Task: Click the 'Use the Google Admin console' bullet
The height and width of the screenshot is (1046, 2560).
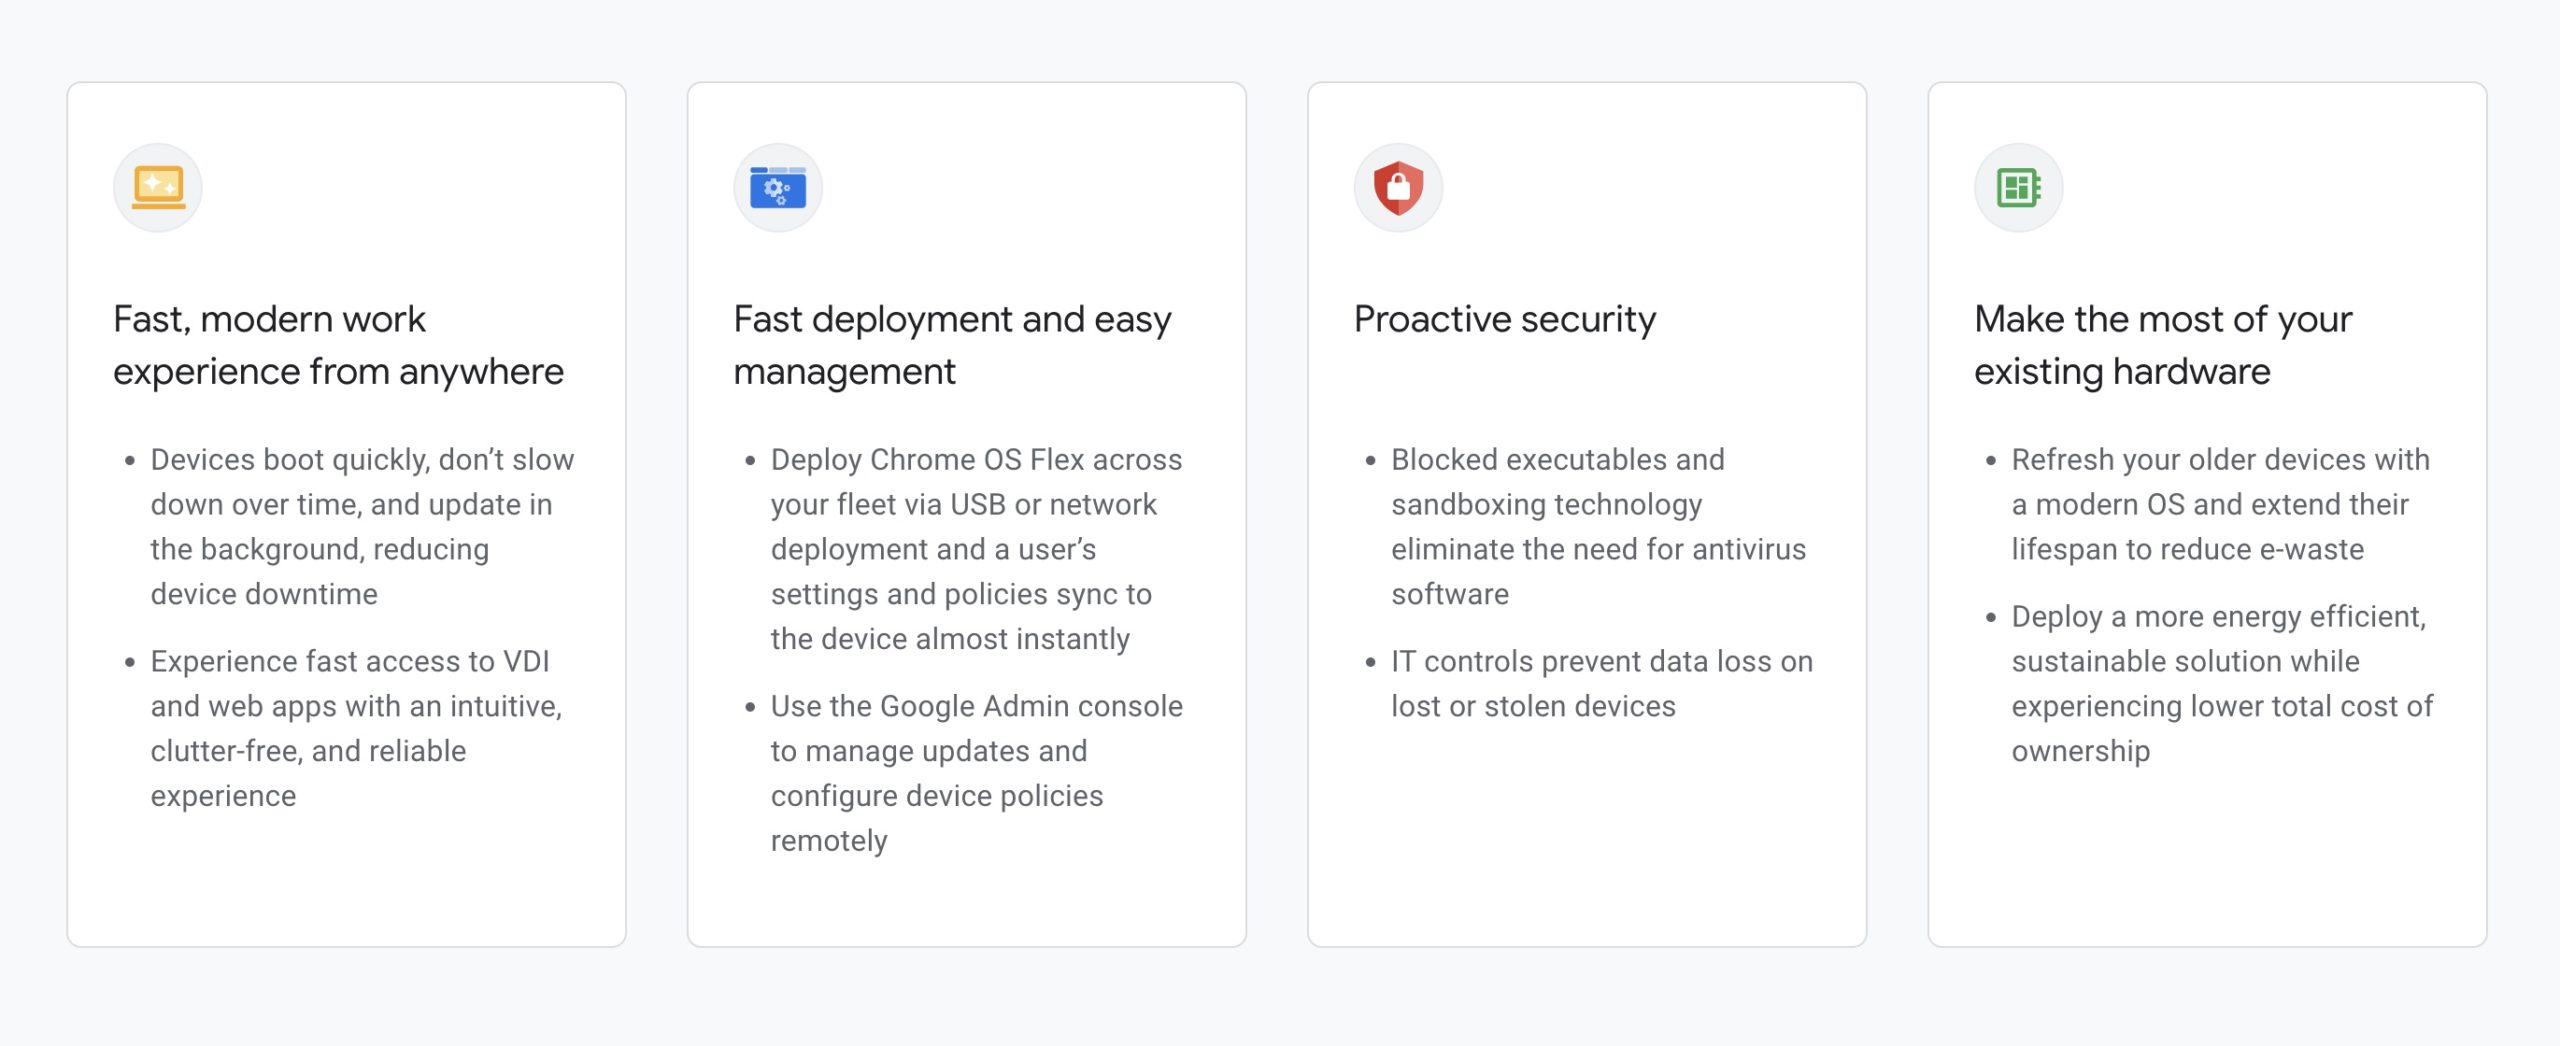Action: (976, 773)
